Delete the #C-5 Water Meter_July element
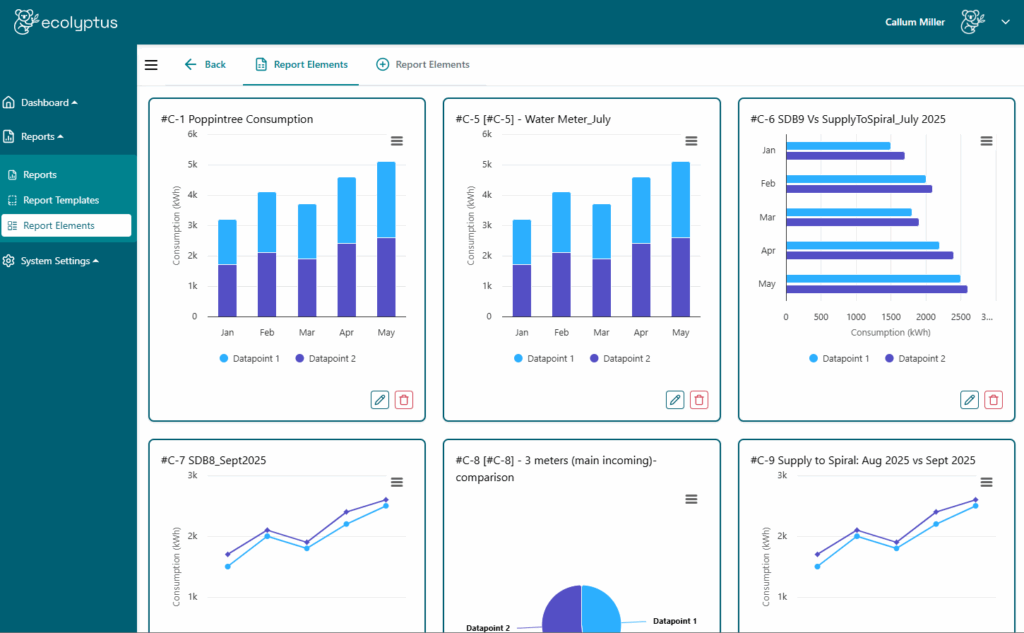This screenshot has width=1024, height=633. coord(699,400)
